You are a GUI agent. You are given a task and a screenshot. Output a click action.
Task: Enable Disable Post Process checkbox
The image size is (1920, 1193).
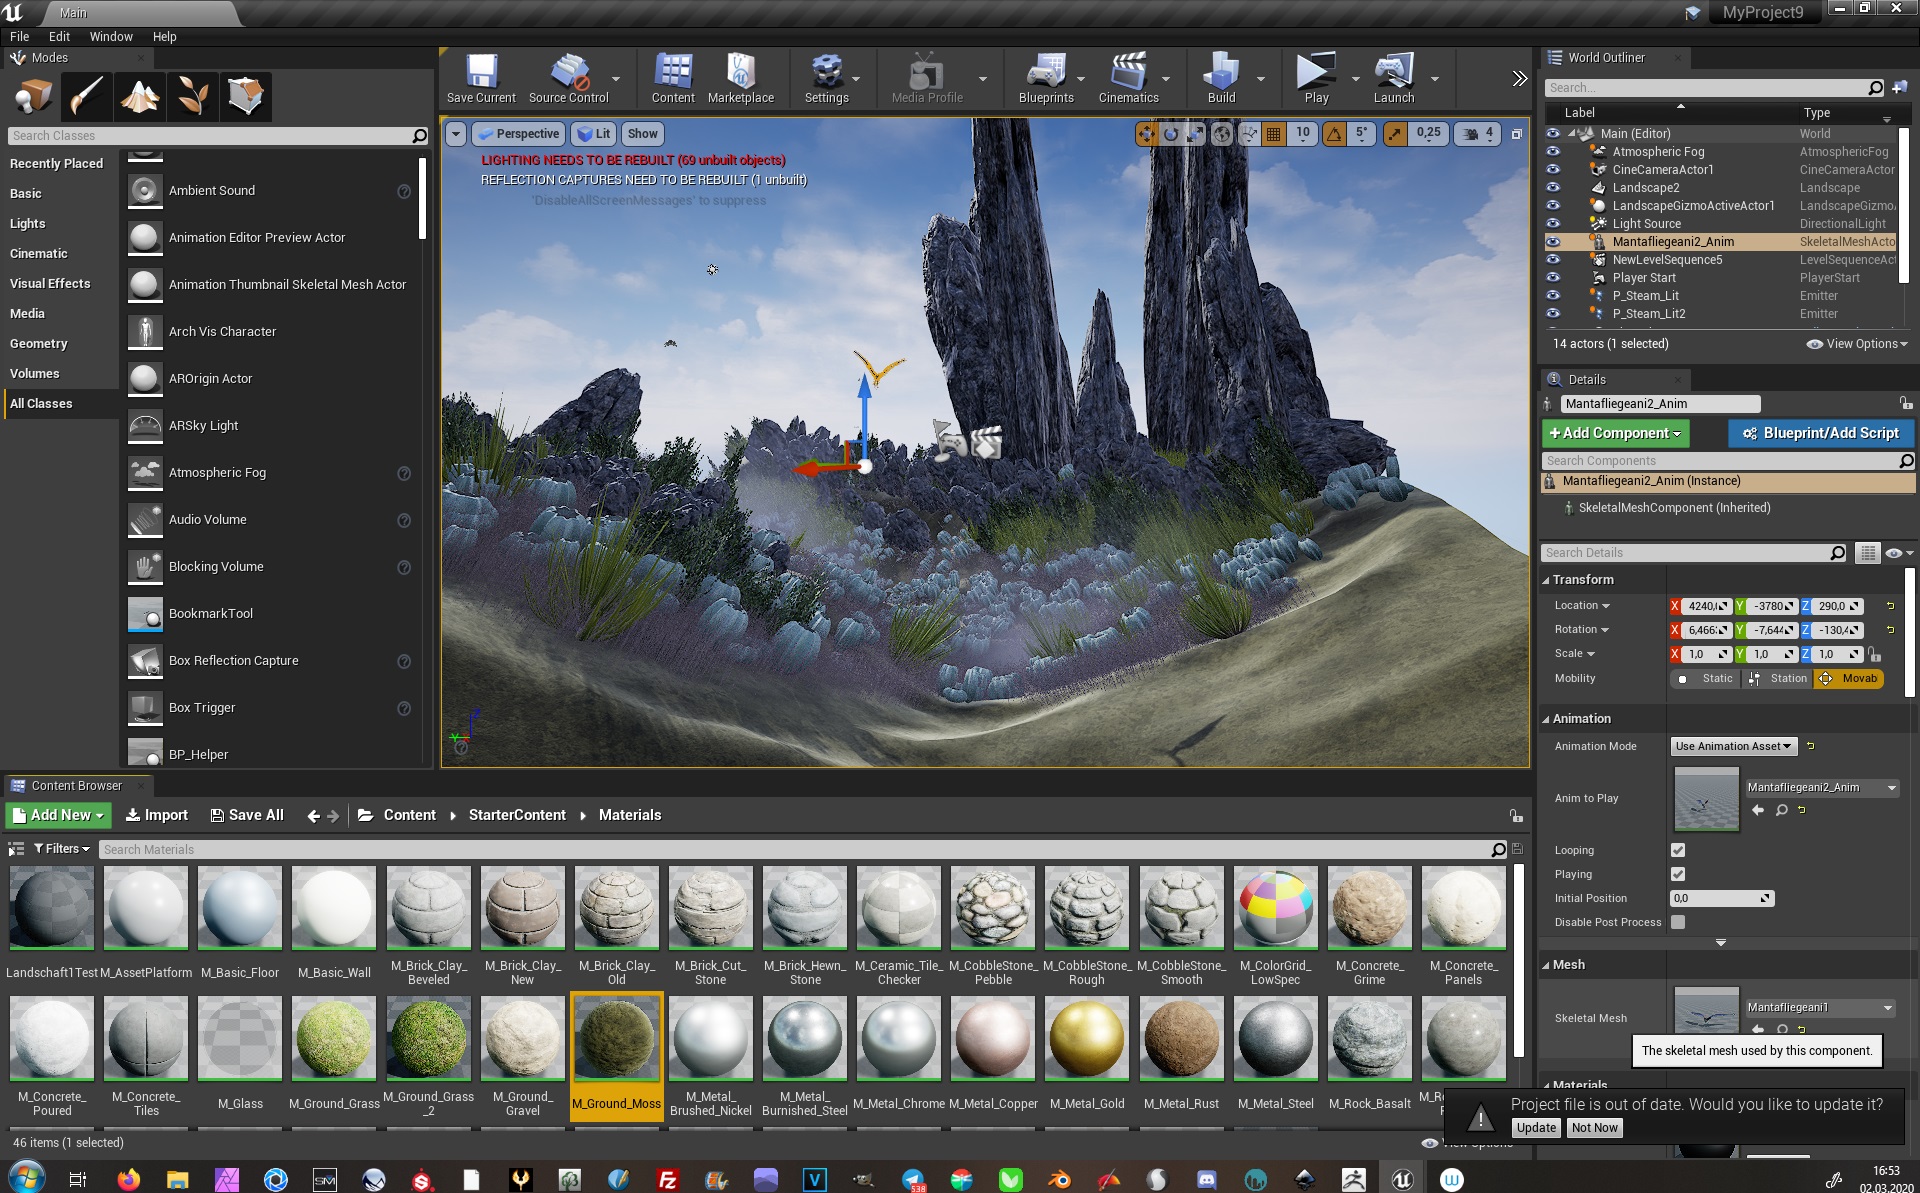[x=1678, y=922]
